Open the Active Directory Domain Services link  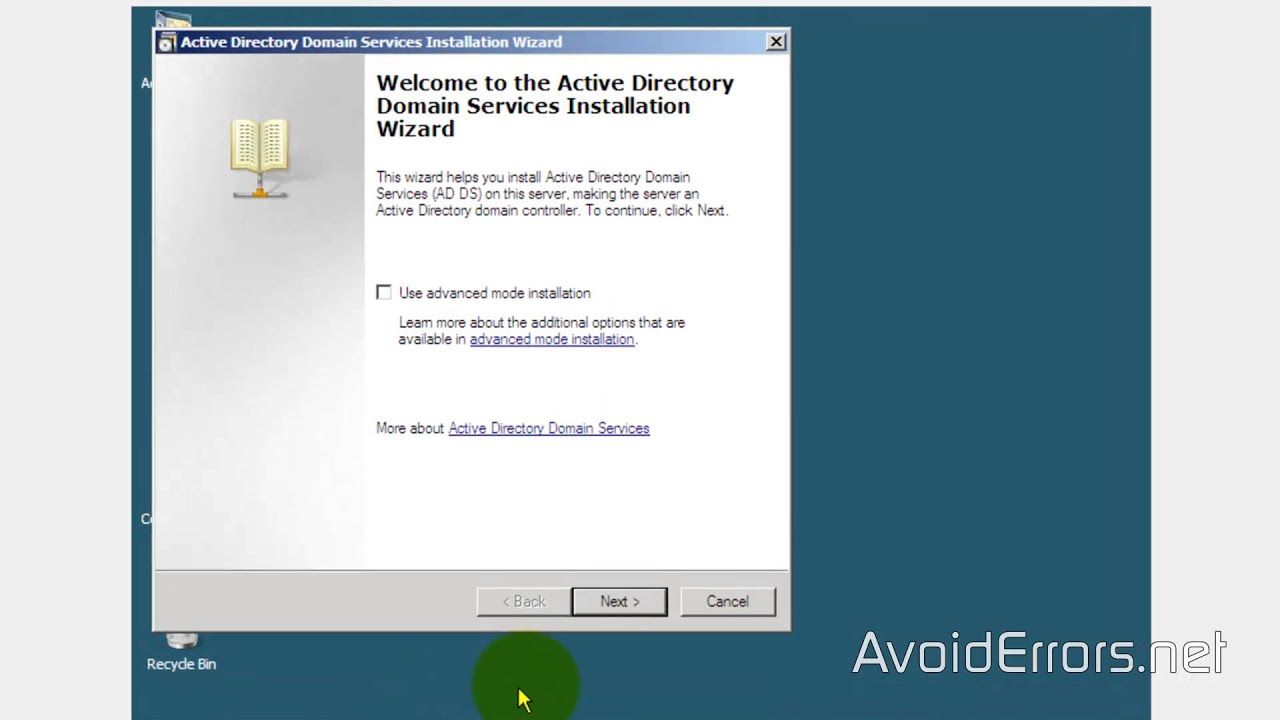point(549,428)
